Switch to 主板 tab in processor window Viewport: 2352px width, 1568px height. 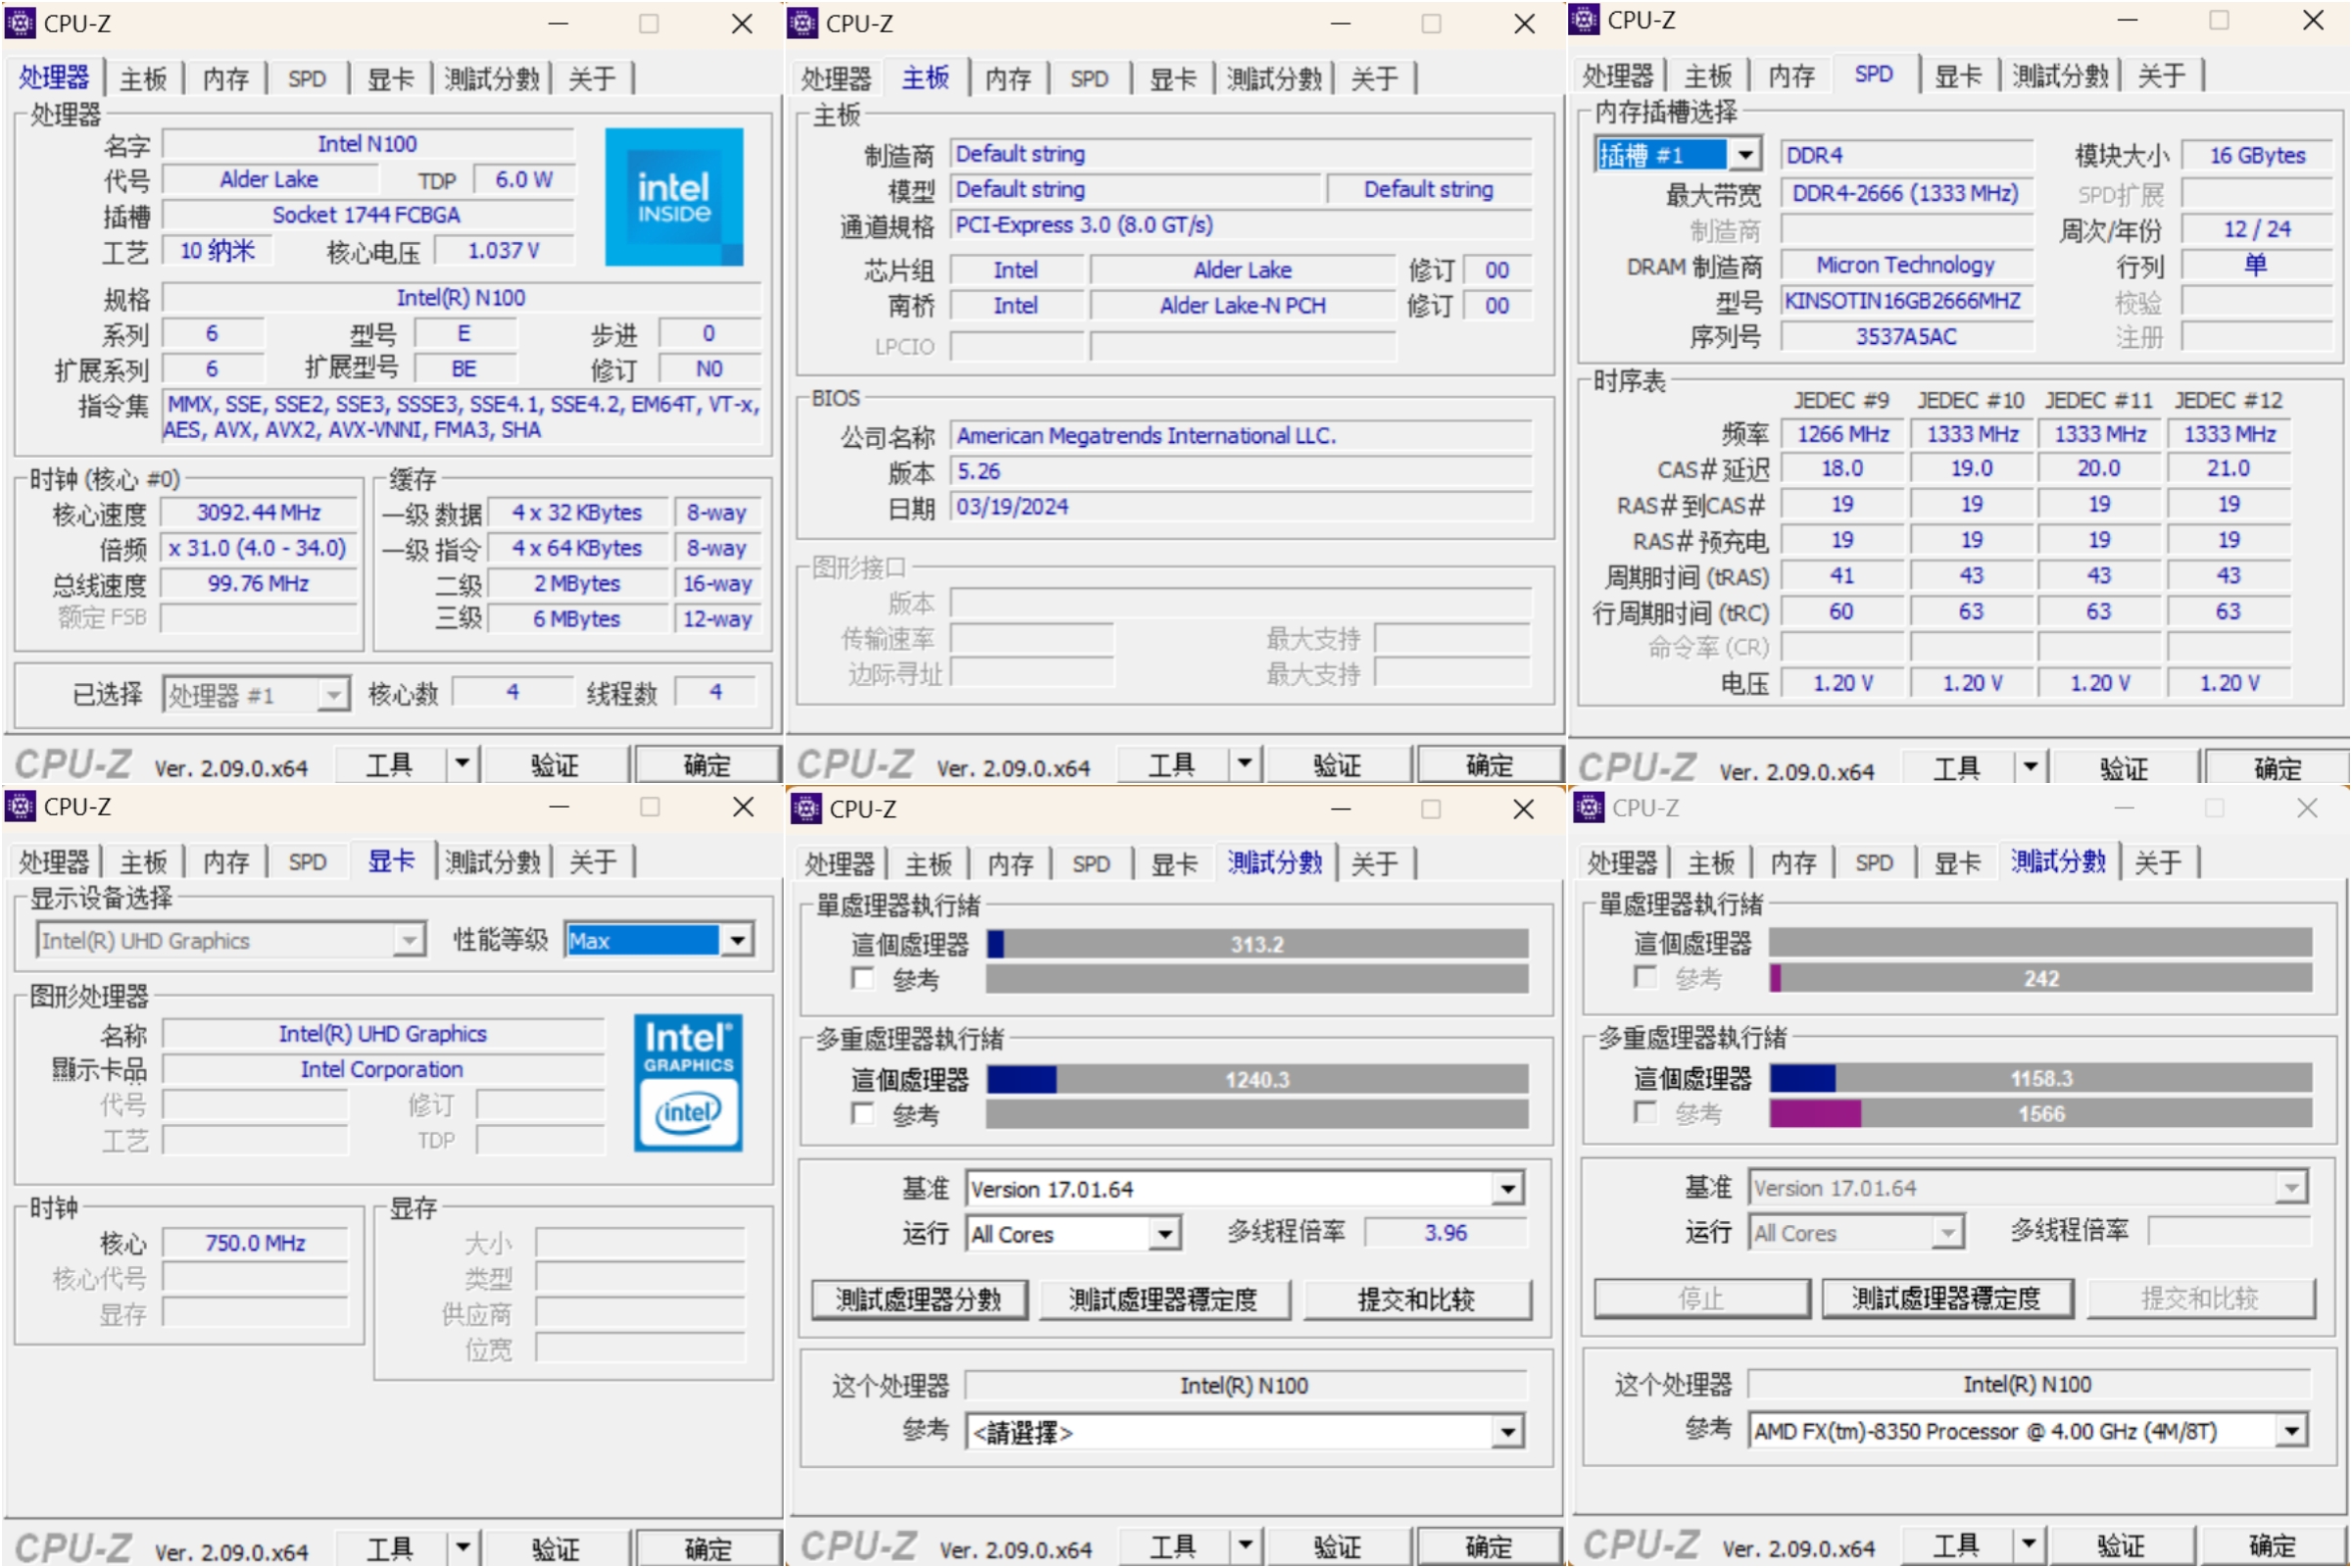point(143,79)
